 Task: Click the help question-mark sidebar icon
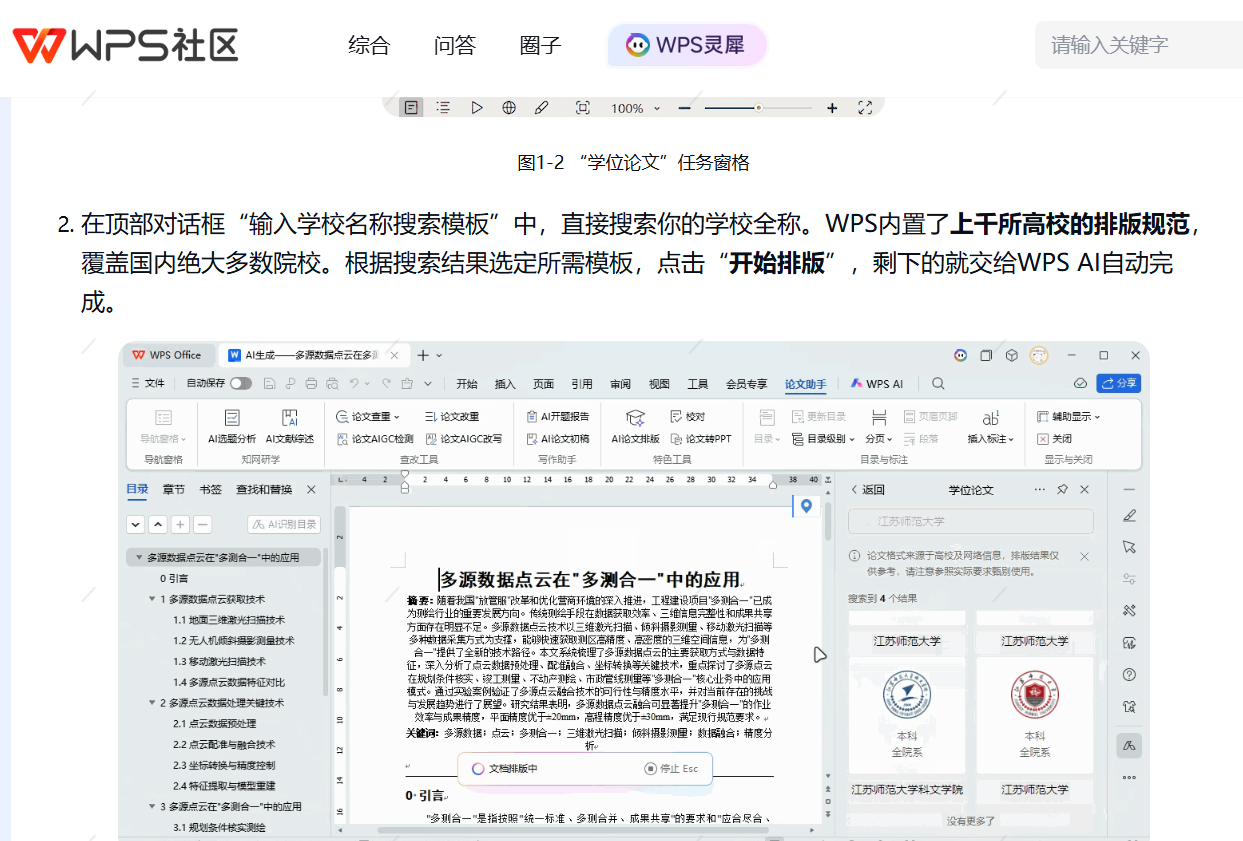pos(1129,675)
